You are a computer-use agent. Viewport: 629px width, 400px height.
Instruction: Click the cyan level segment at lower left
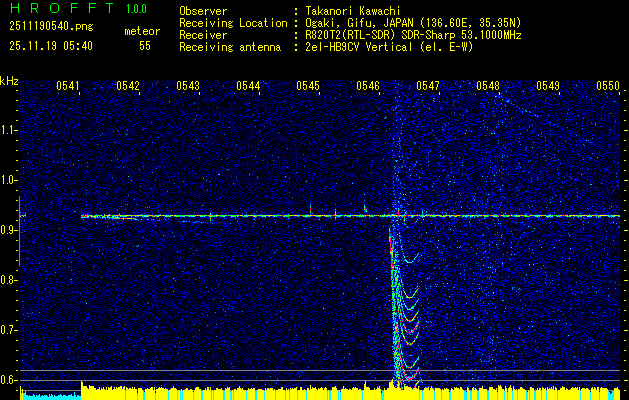tap(51, 395)
